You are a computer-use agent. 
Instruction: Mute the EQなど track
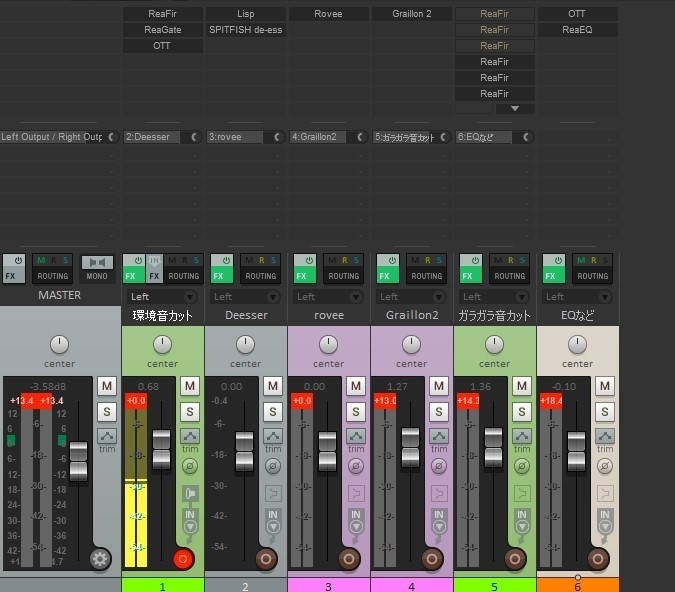[605, 386]
